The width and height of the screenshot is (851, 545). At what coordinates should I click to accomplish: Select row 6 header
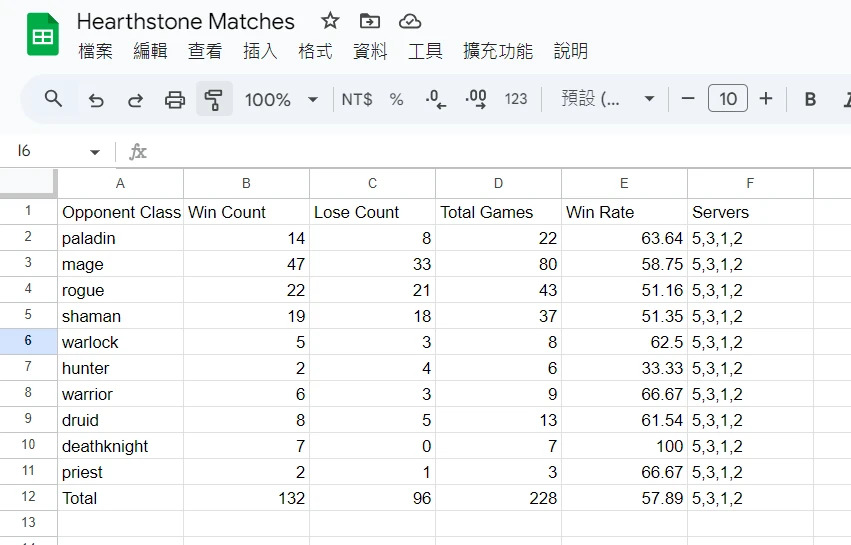pyautogui.click(x=28, y=341)
